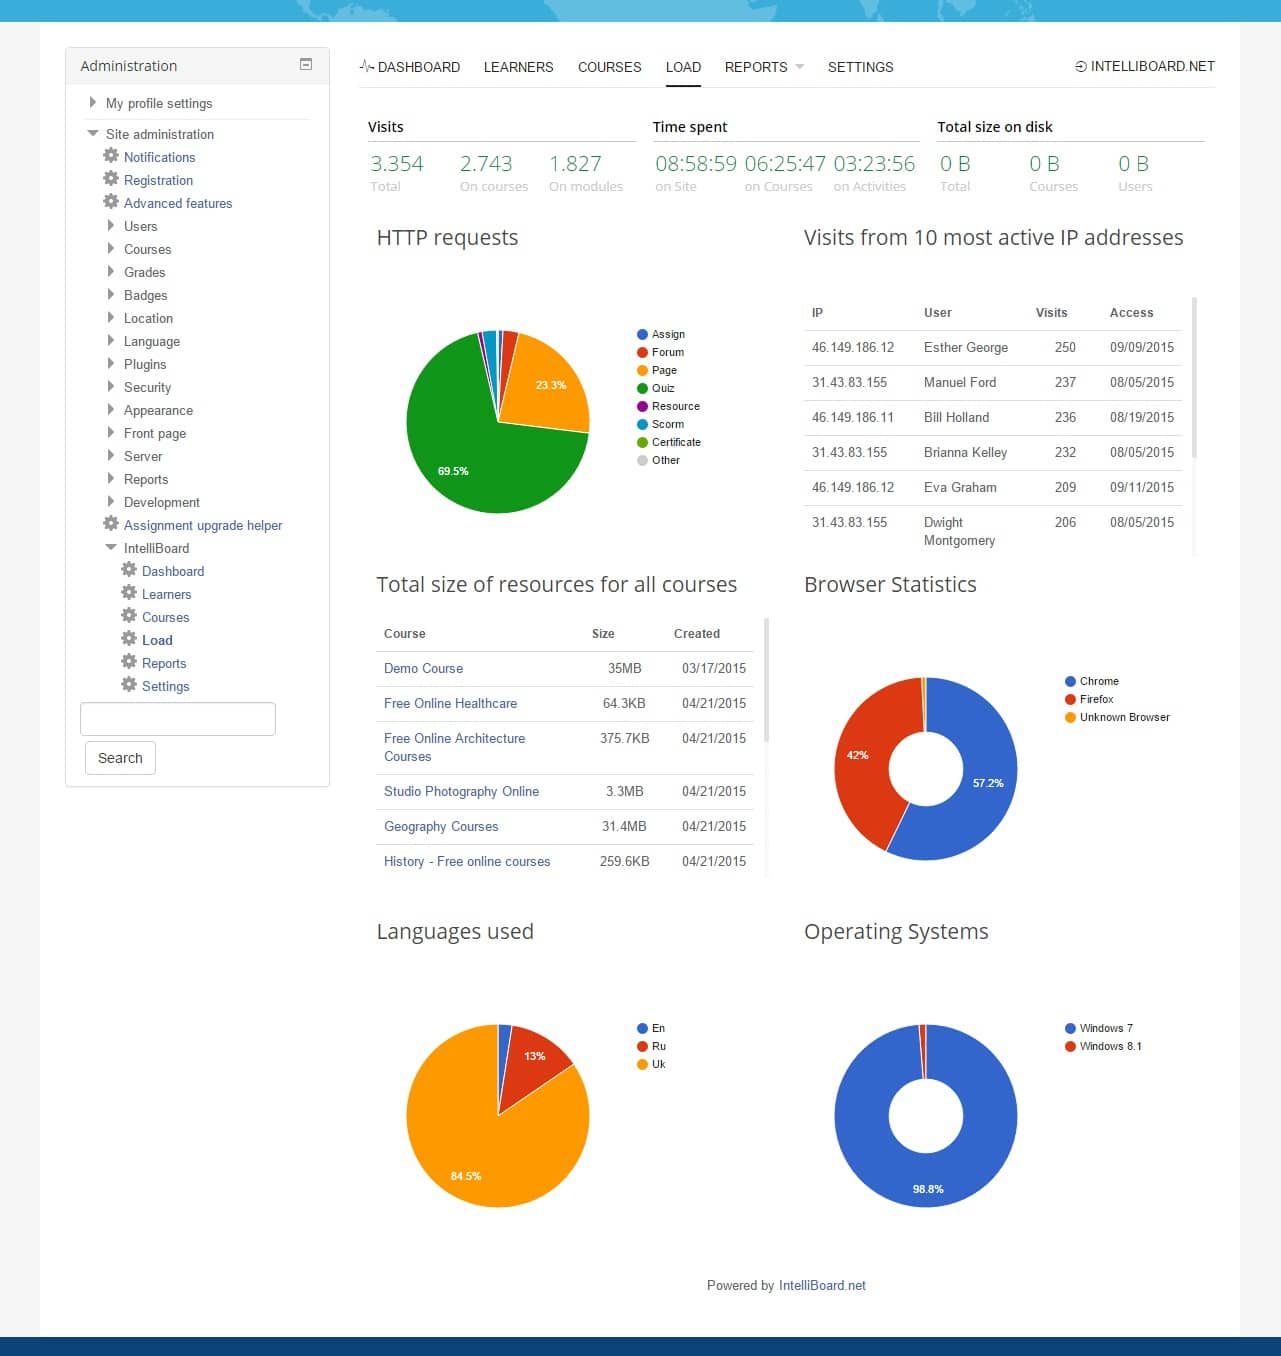This screenshot has width=1281, height=1356.
Task: Click the gear icon beside IntelliBoard Settings
Action: pos(129,686)
